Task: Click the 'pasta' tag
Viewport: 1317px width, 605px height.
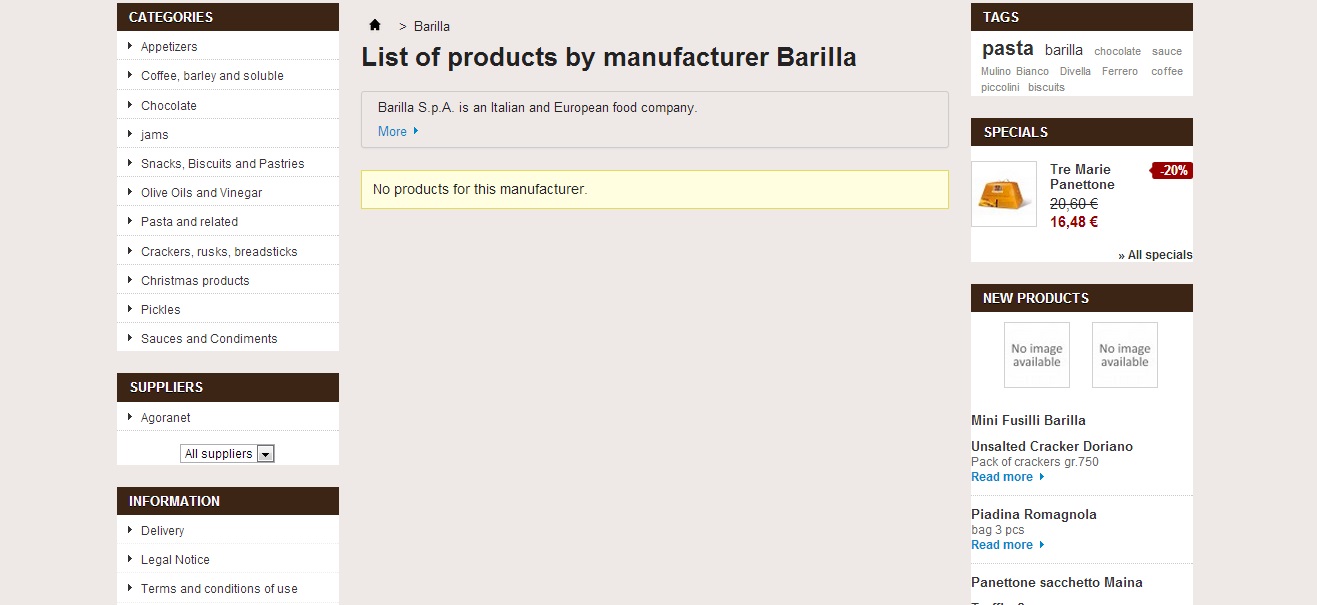Action: 1007,49
